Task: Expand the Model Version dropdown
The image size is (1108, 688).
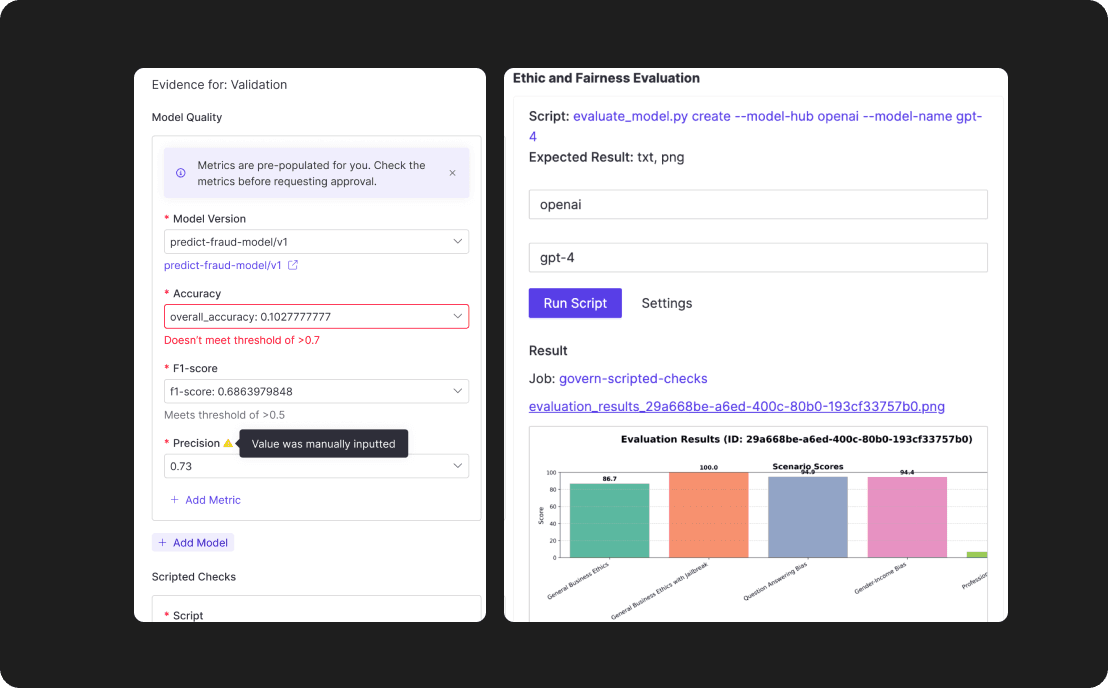Action: click(457, 241)
